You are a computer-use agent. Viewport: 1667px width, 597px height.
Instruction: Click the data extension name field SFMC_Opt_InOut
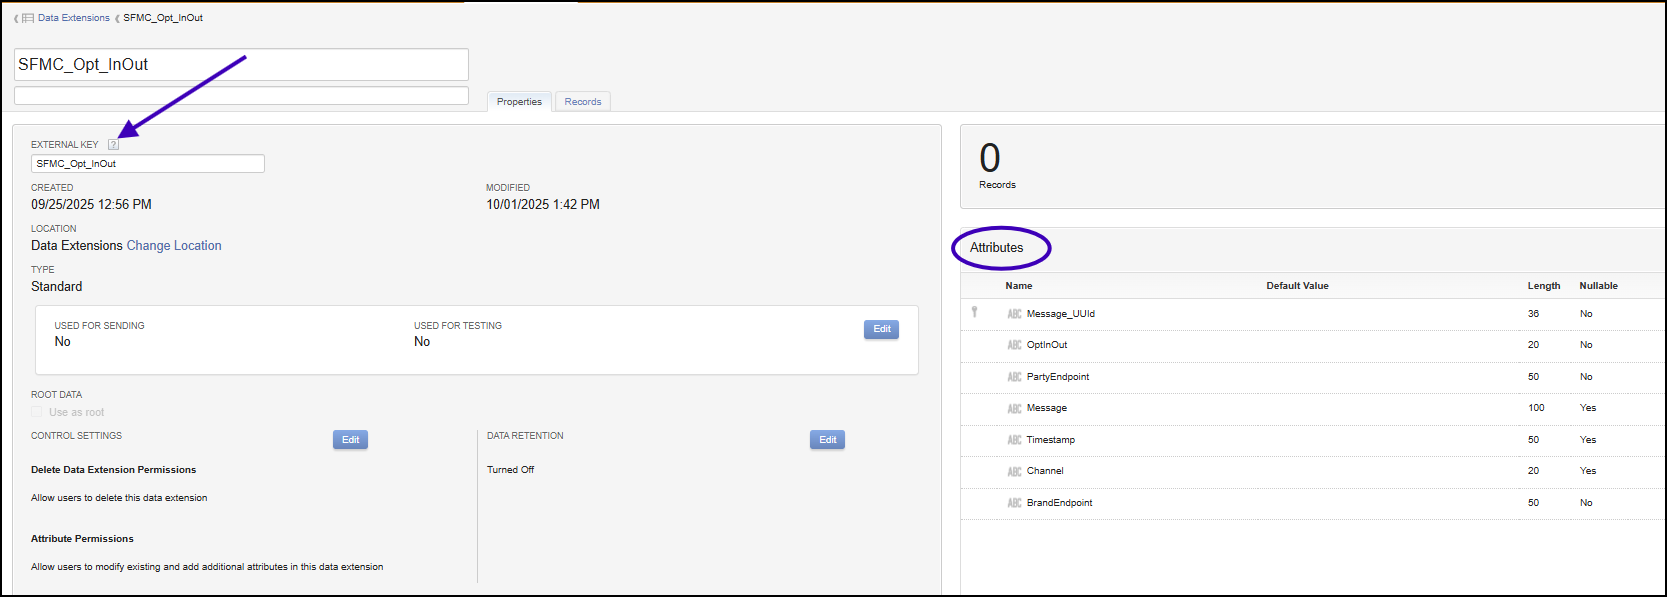coord(241,65)
